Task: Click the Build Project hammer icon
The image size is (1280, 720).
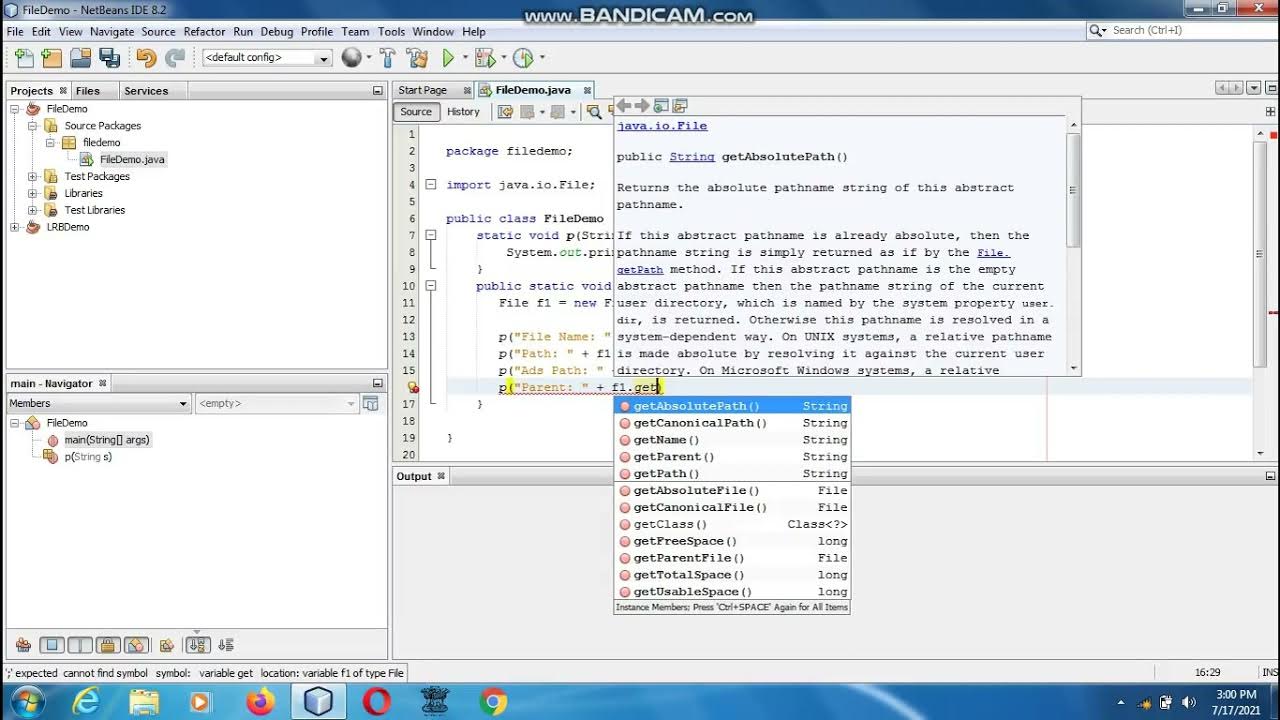Action: point(388,58)
